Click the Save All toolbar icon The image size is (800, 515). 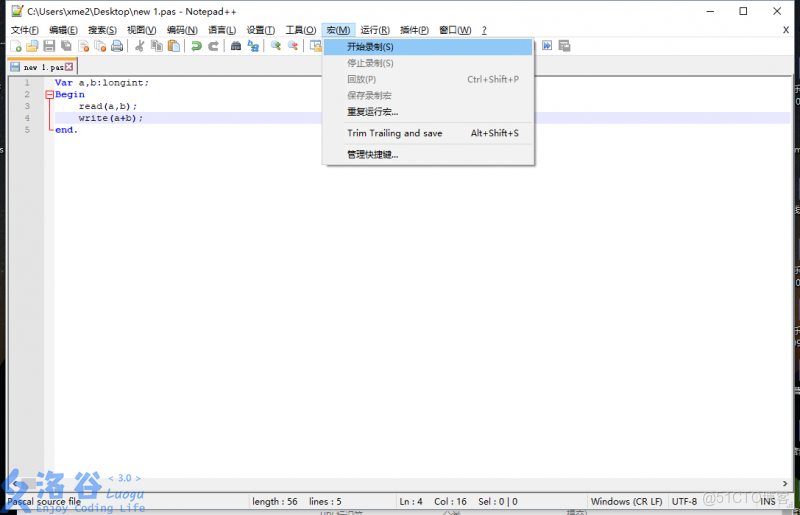point(66,46)
